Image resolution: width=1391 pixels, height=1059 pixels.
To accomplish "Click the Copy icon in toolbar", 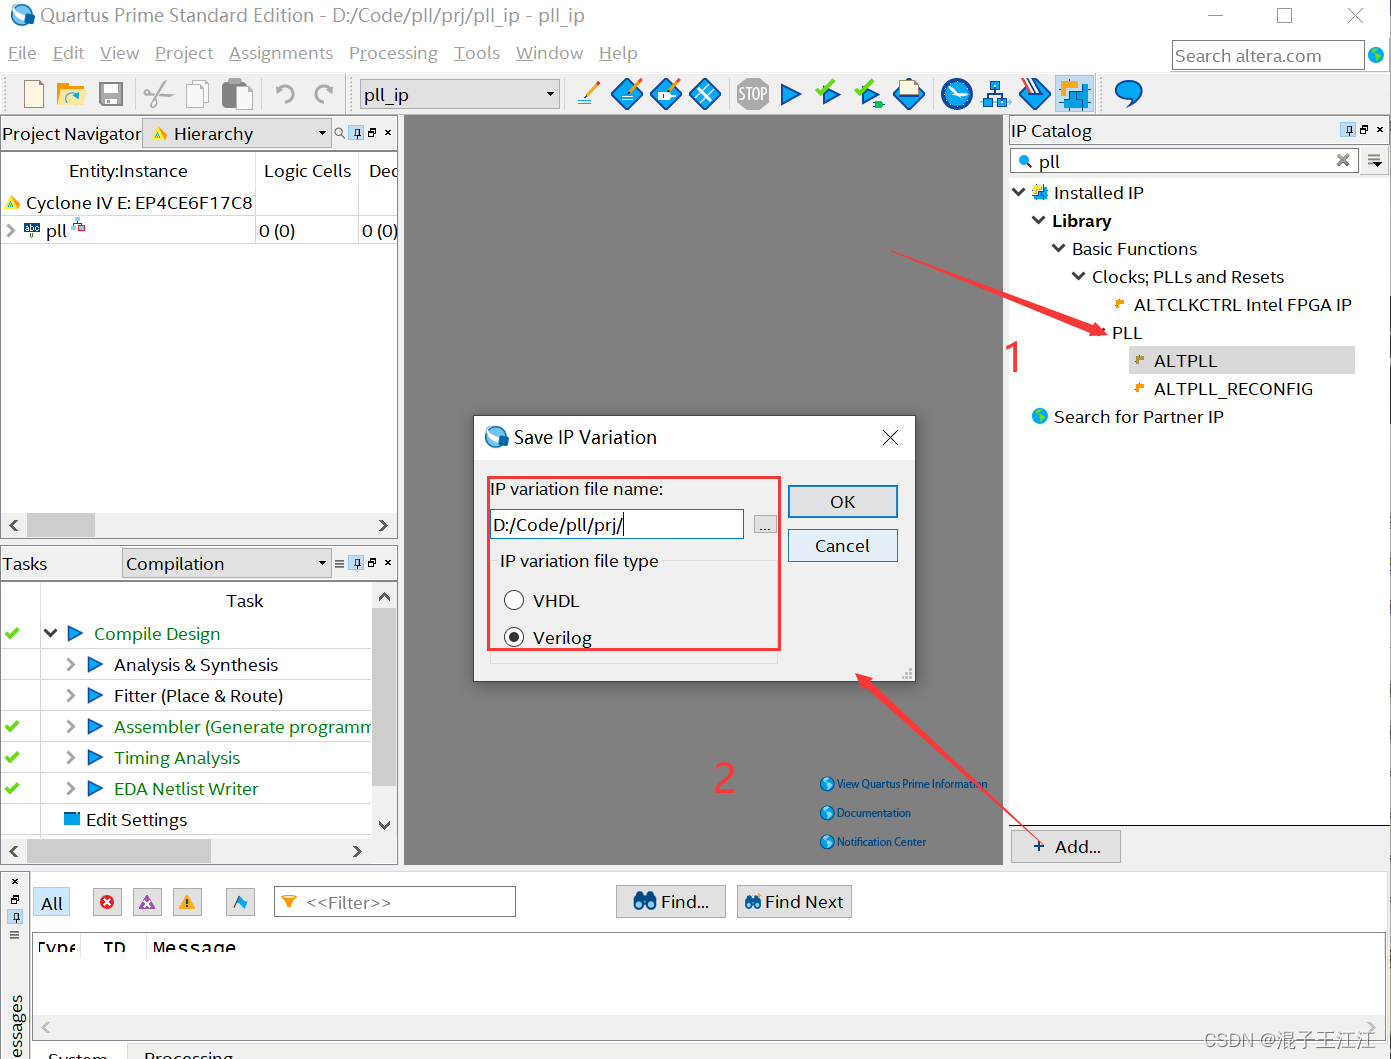I will [x=198, y=94].
